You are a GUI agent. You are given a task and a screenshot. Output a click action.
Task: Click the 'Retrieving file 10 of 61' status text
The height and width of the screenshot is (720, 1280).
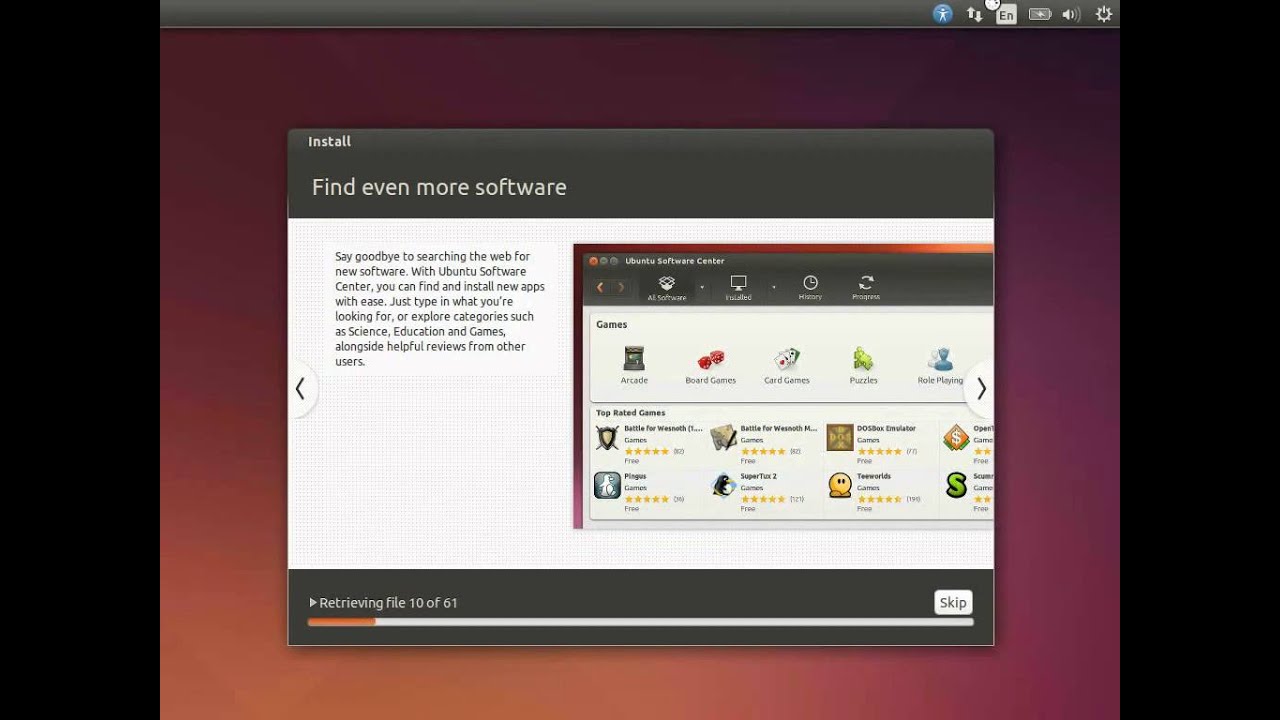[388, 603]
